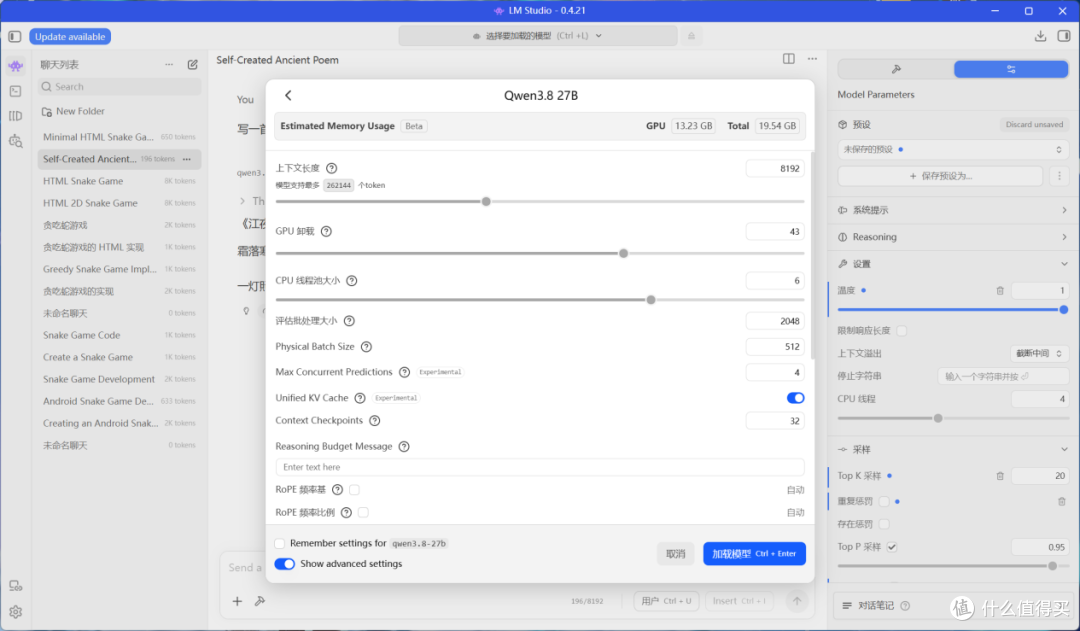
Task: Open the Chat section in sidebar
Action: 15,66
